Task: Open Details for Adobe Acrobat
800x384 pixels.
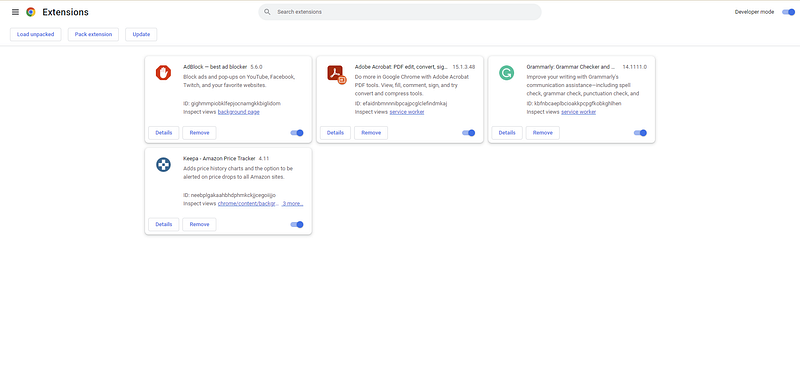Action: (x=335, y=133)
